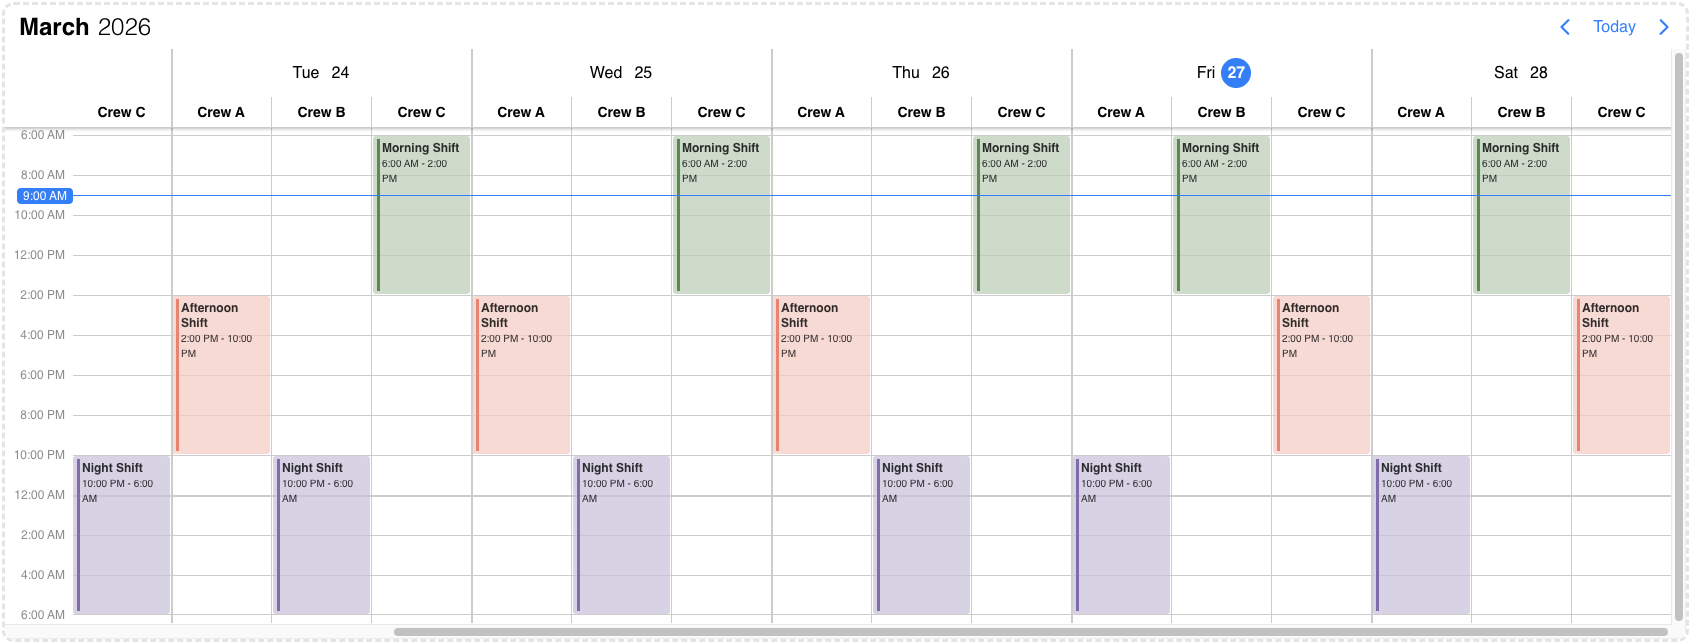The image size is (1691, 644).
Task: Open Tuesday 24 Crew B Night Shift
Action: coord(322,534)
